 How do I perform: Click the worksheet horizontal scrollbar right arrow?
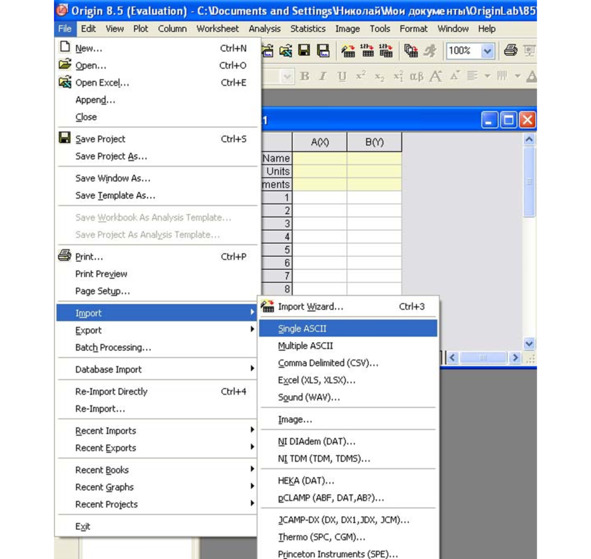[515, 357]
